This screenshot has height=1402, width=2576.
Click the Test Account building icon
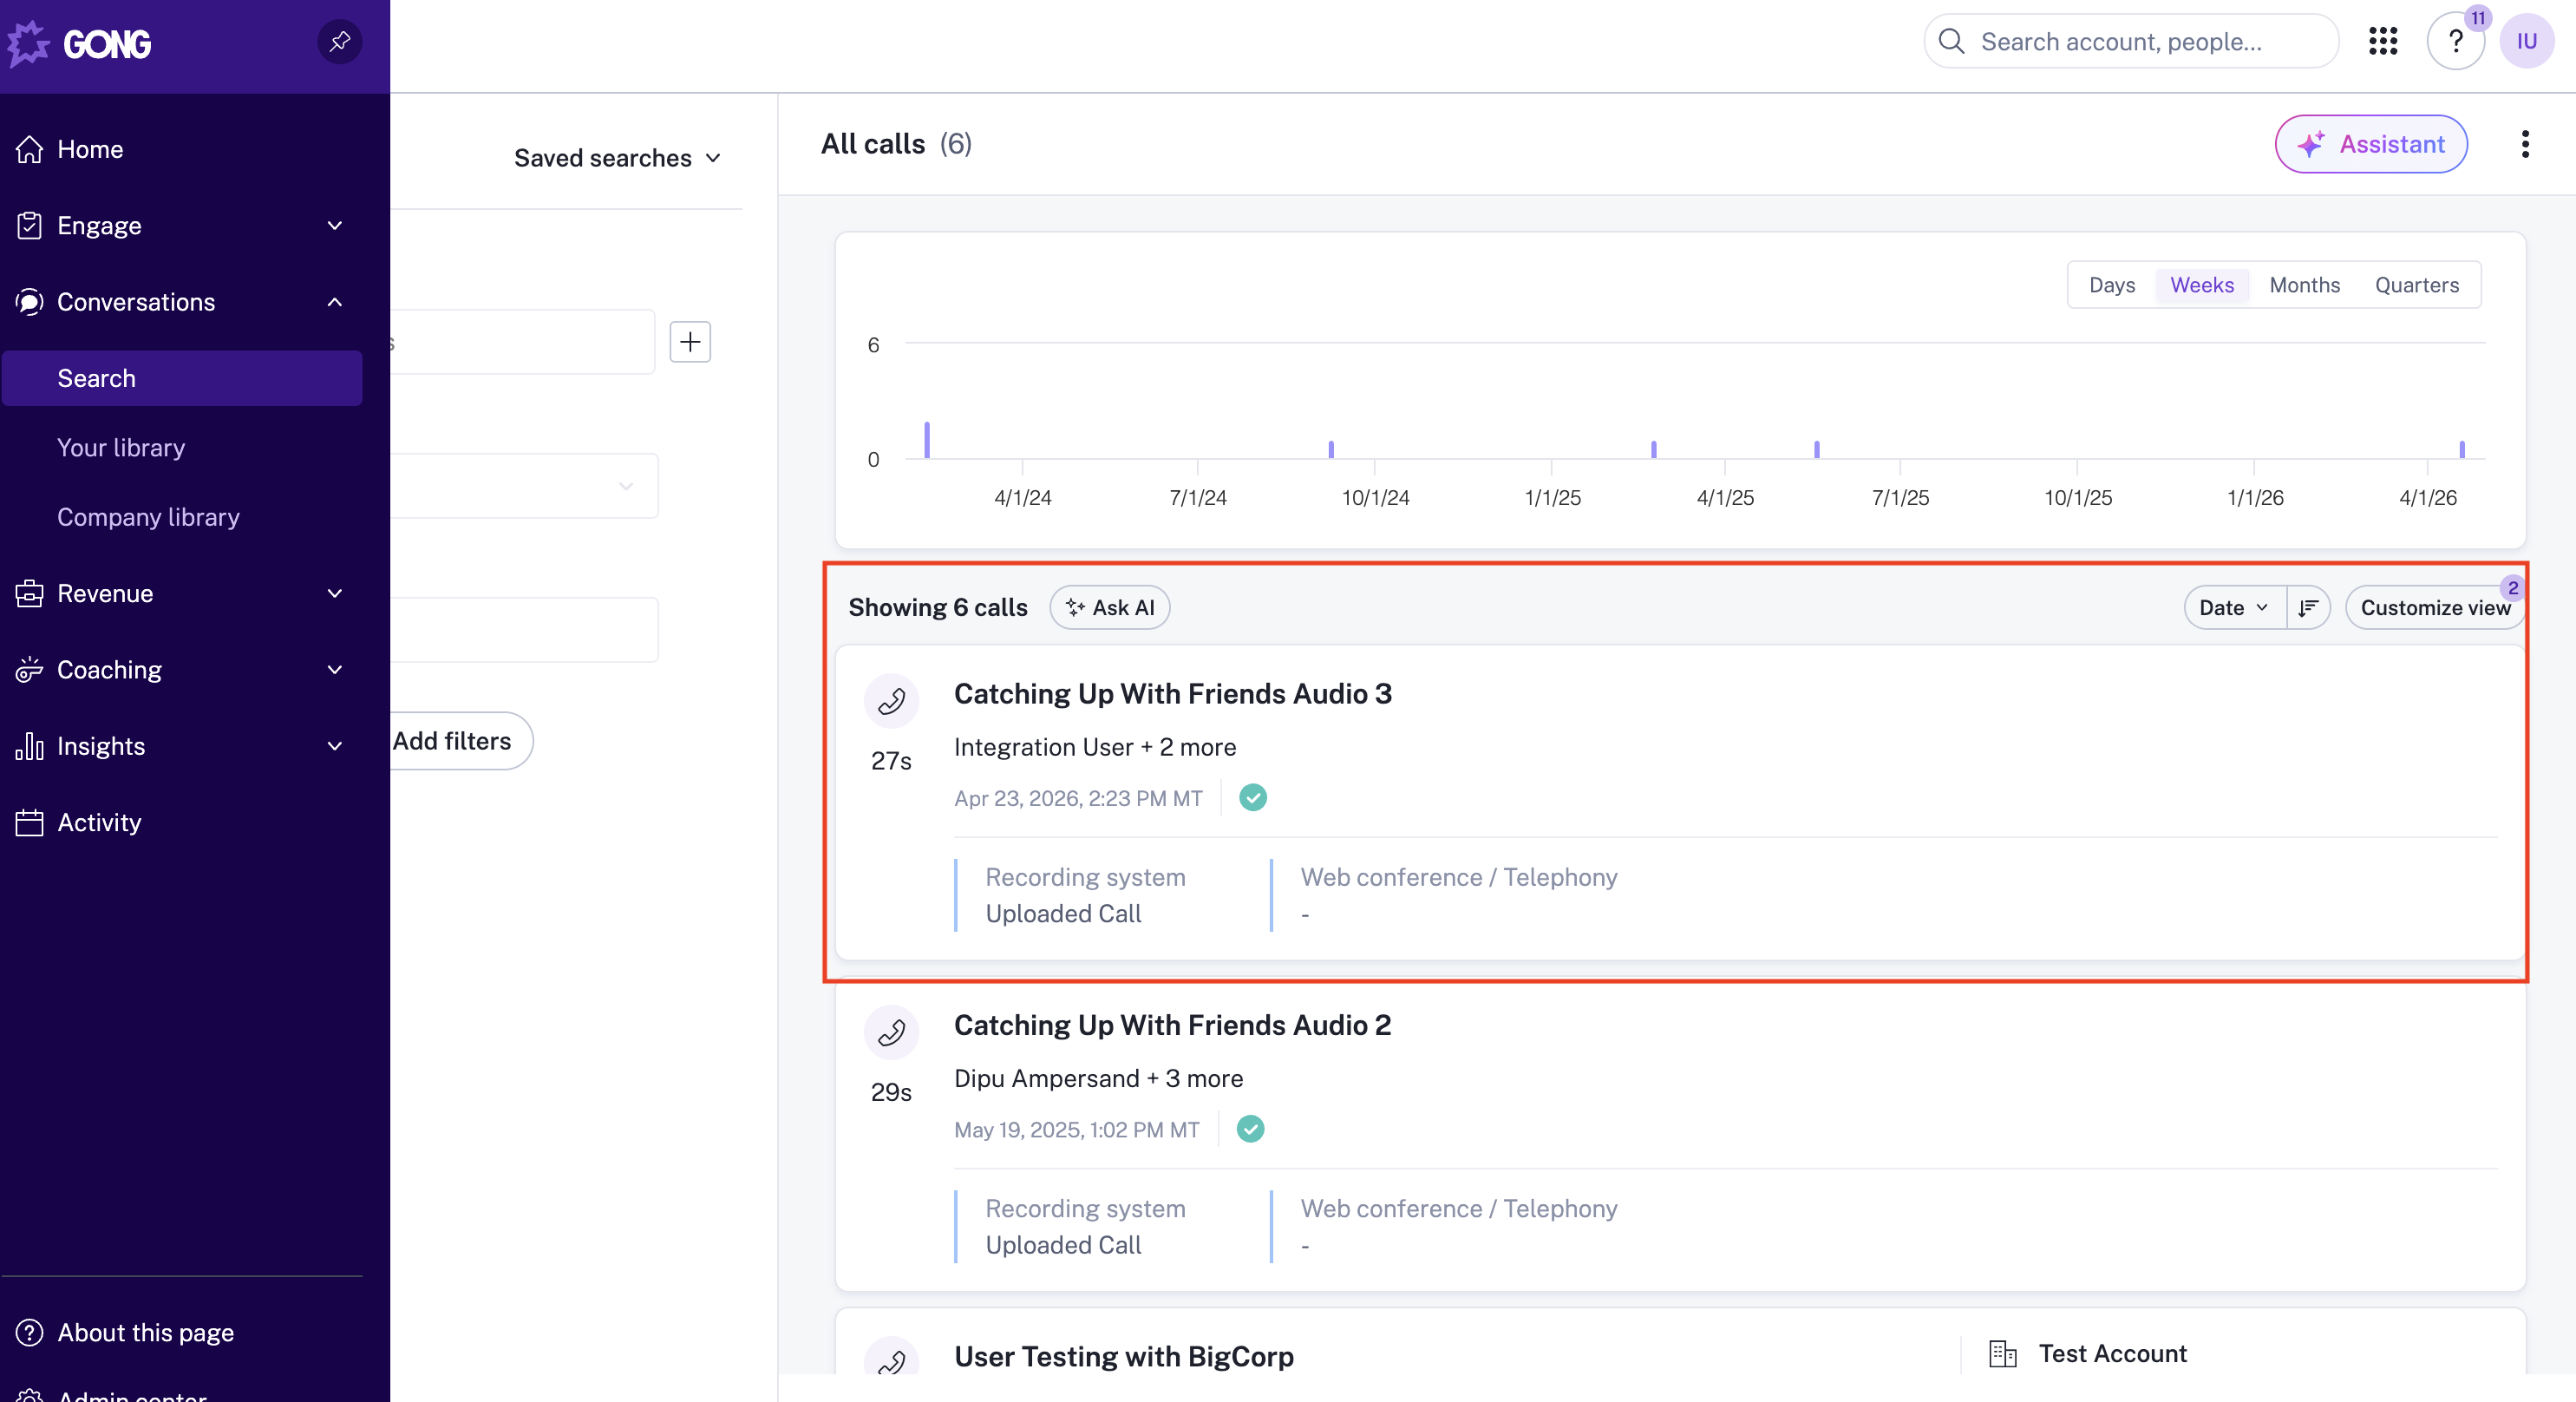[2002, 1353]
